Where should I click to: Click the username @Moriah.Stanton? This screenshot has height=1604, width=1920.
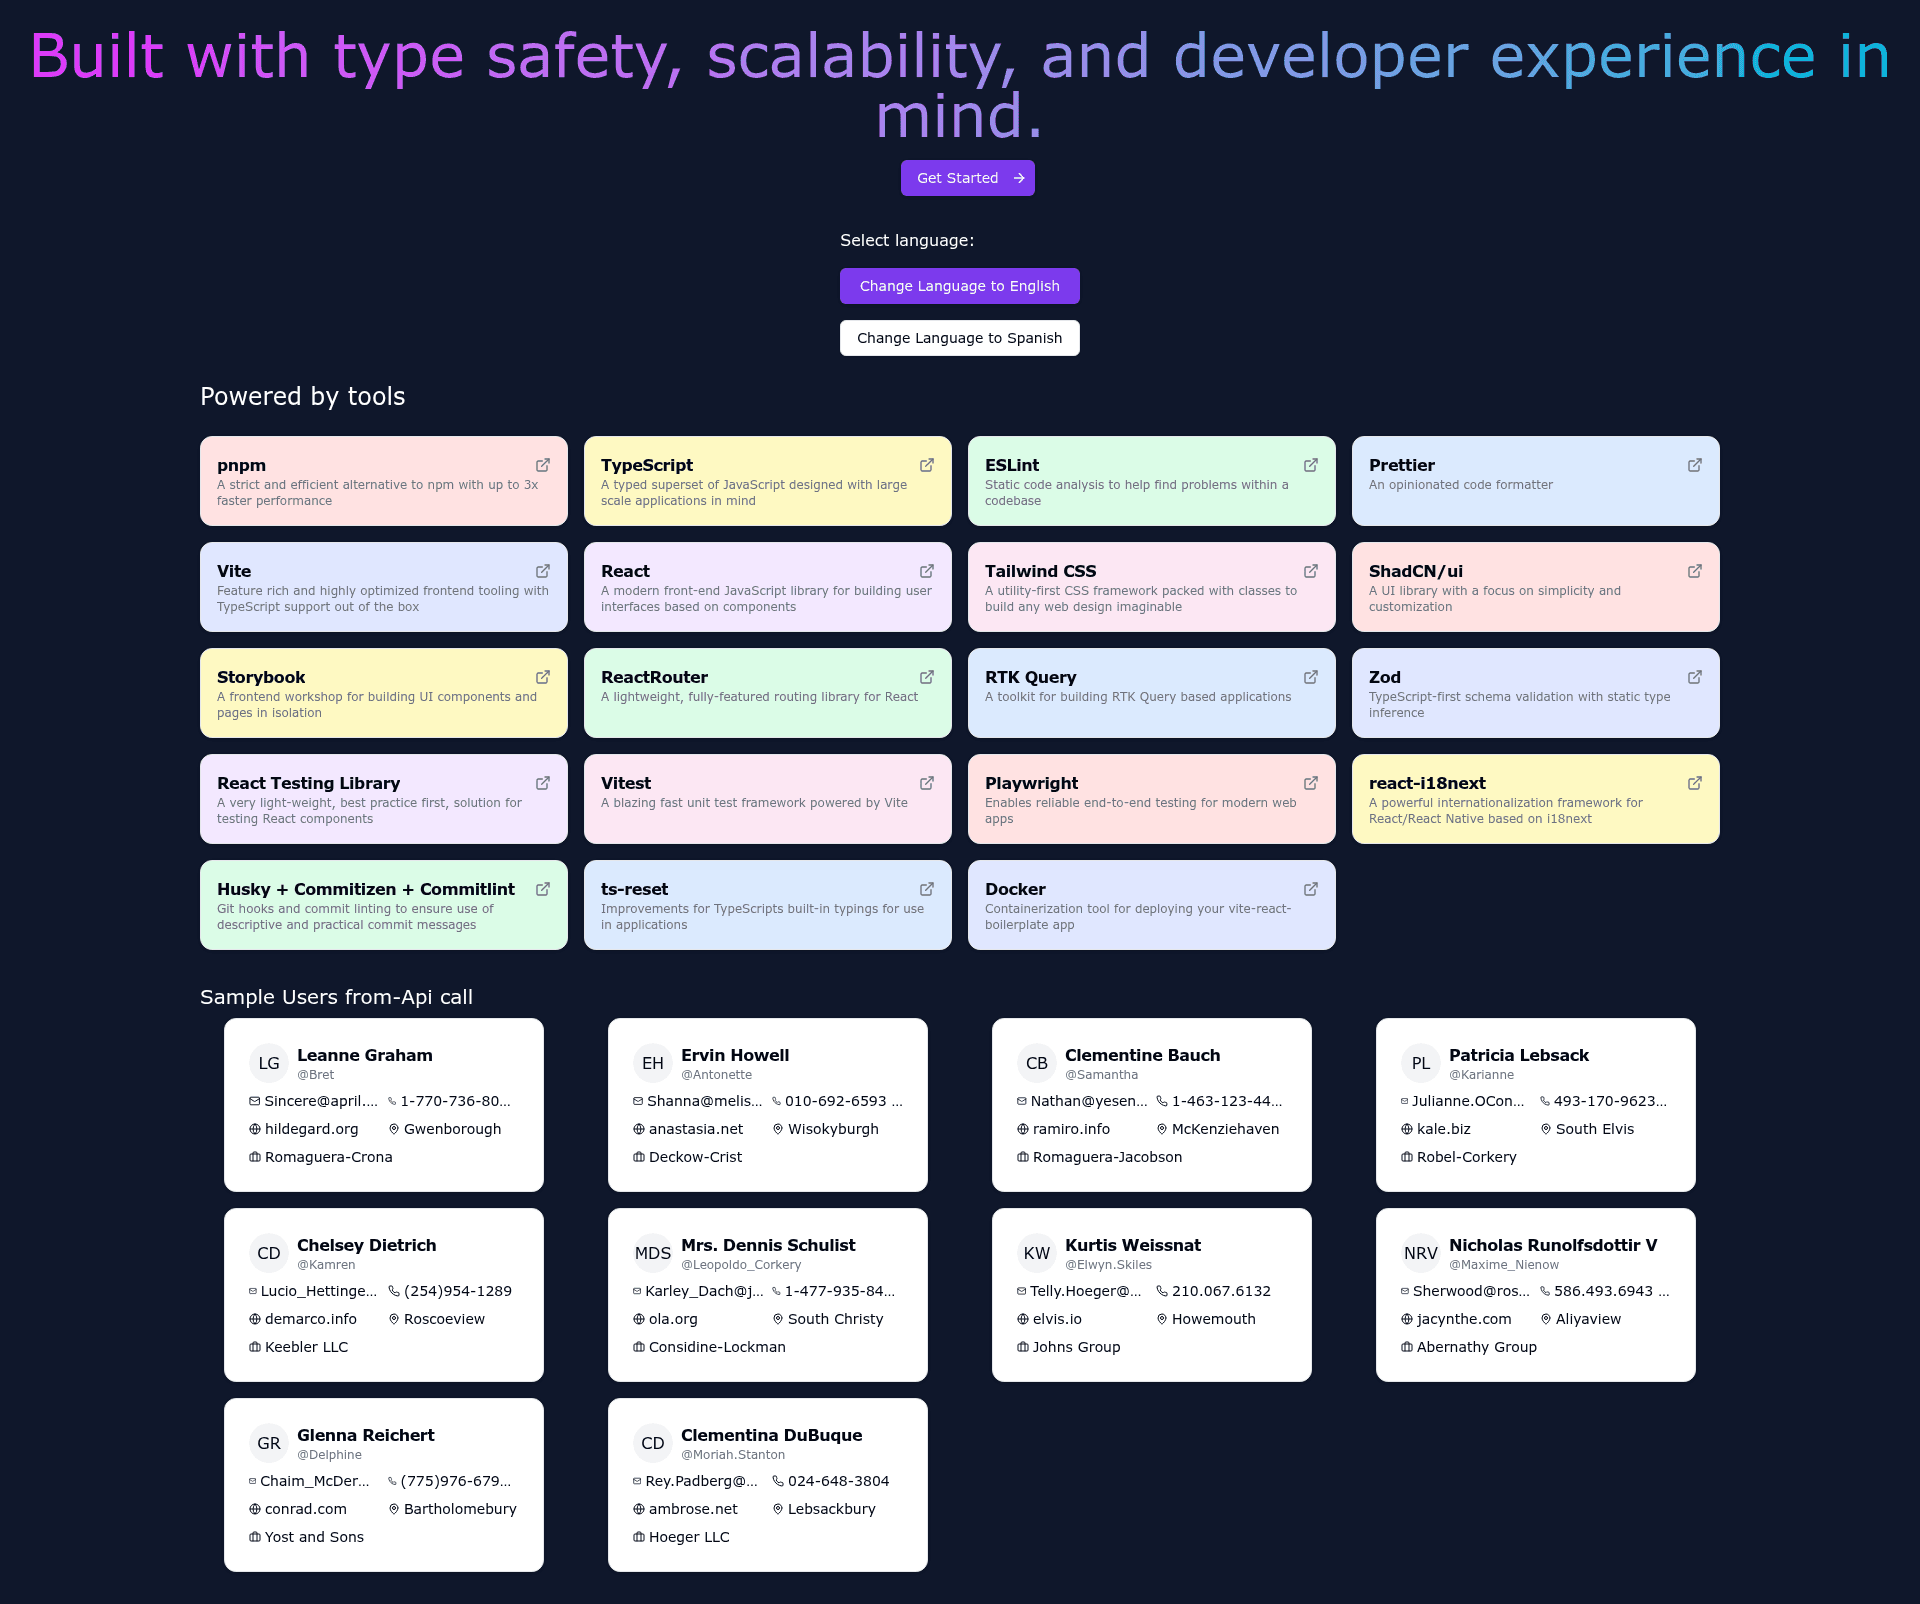click(x=733, y=1455)
